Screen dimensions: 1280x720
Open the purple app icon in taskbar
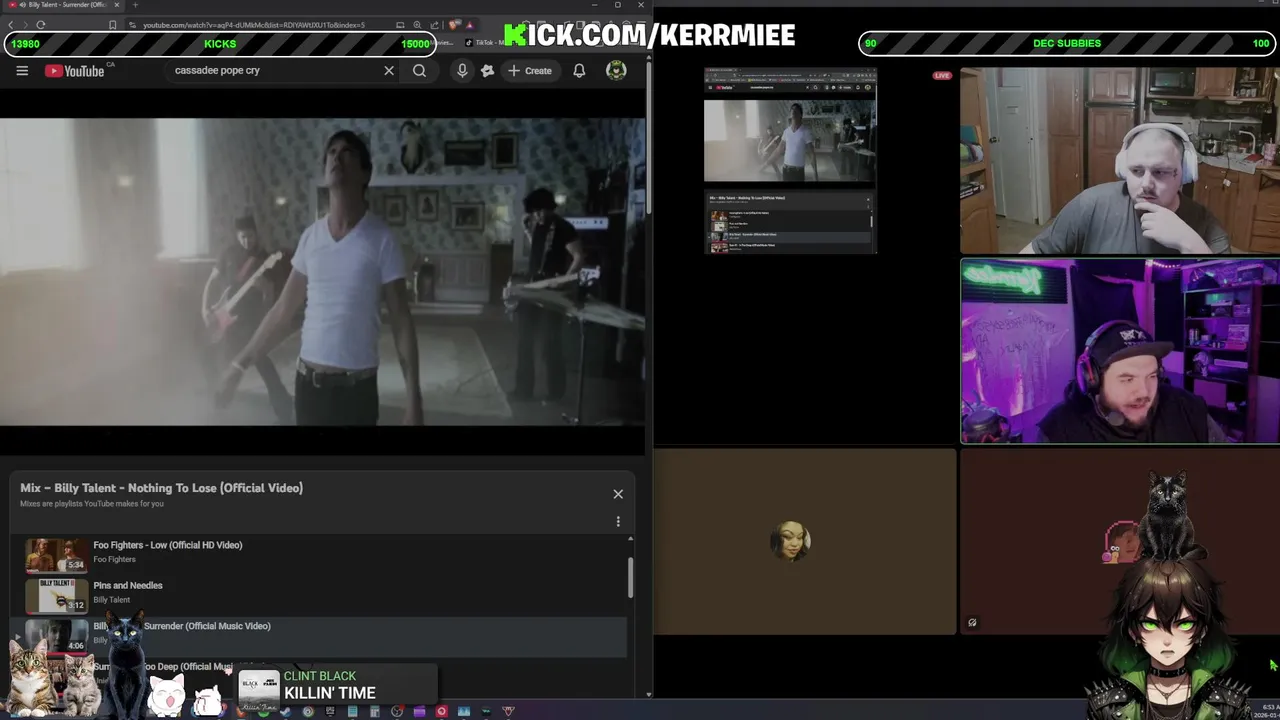[419, 712]
